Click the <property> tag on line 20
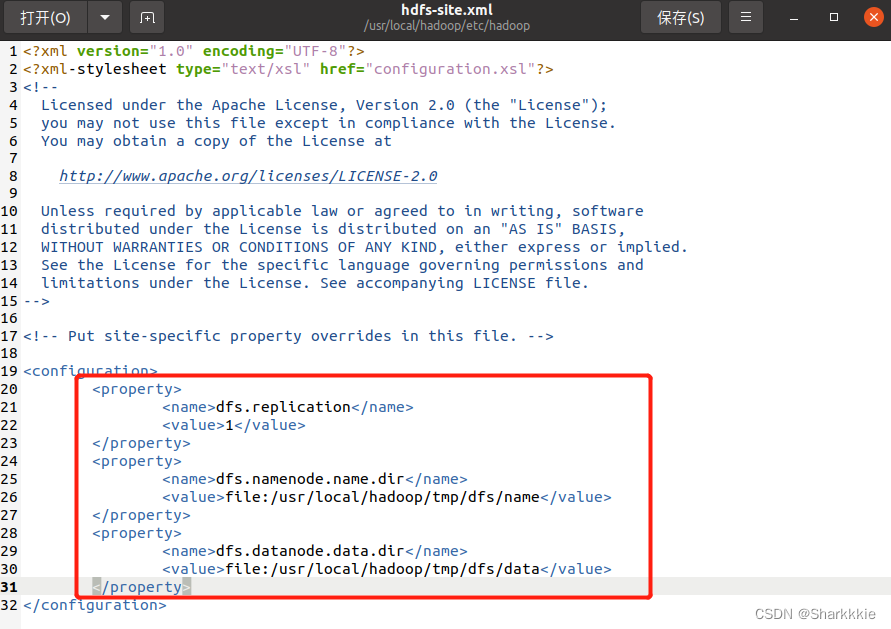 pos(137,390)
